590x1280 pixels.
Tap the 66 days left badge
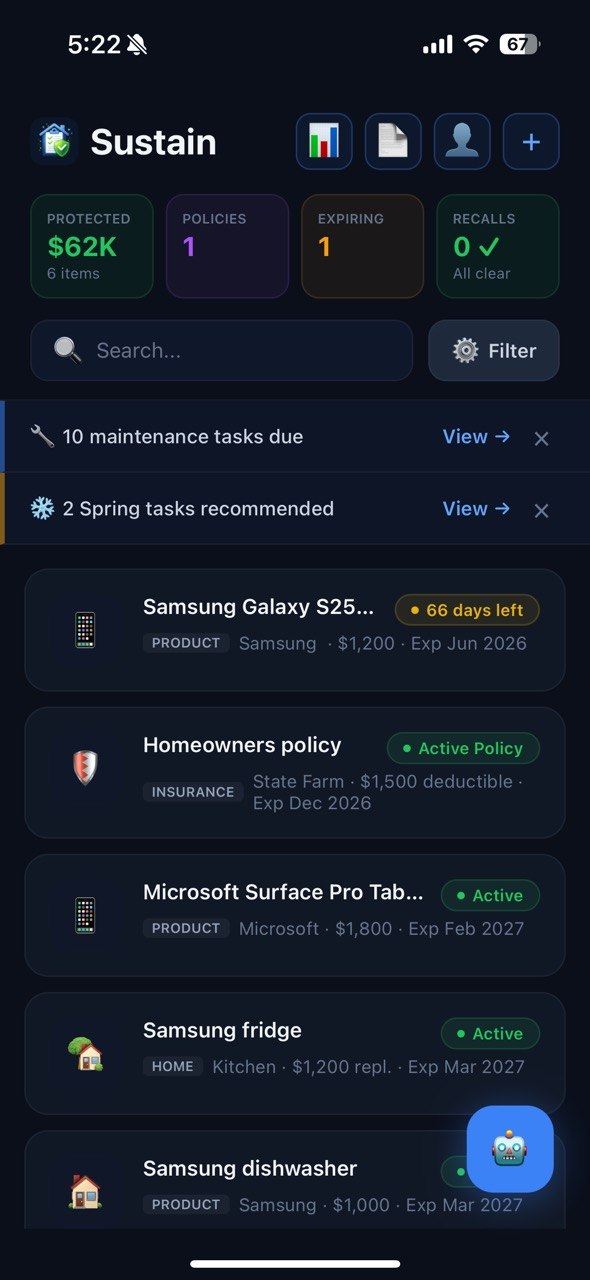tap(466, 610)
